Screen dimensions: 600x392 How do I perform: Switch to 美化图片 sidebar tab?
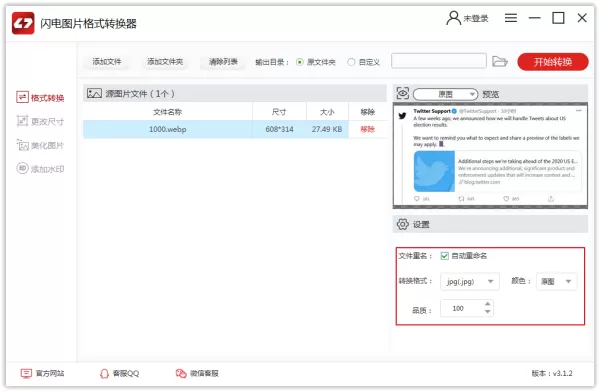40,145
